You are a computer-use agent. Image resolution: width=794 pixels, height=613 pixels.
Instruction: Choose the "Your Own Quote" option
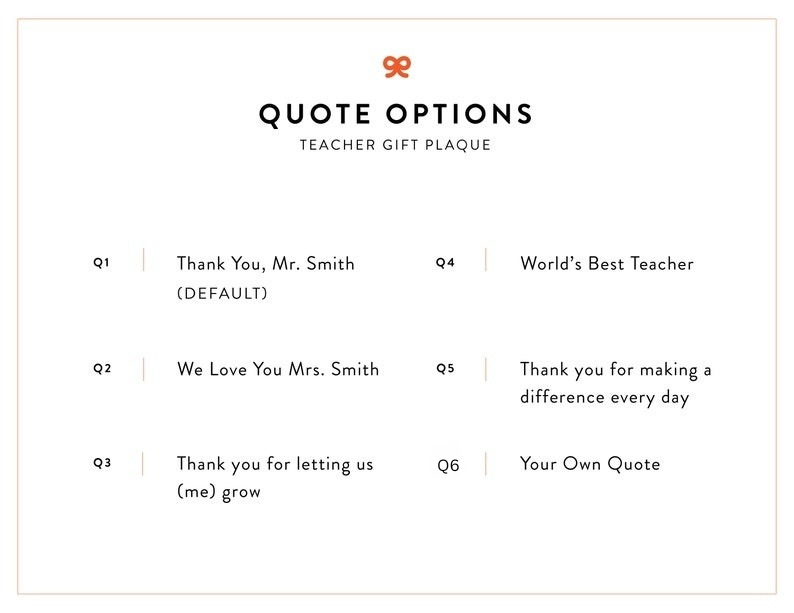pyautogui.click(x=590, y=464)
